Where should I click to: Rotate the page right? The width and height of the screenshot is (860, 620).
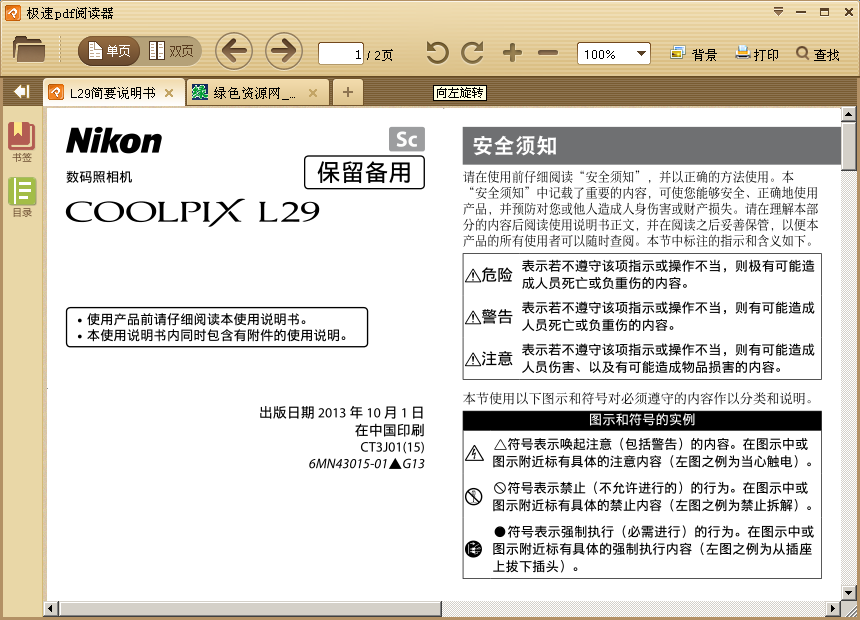point(474,51)
